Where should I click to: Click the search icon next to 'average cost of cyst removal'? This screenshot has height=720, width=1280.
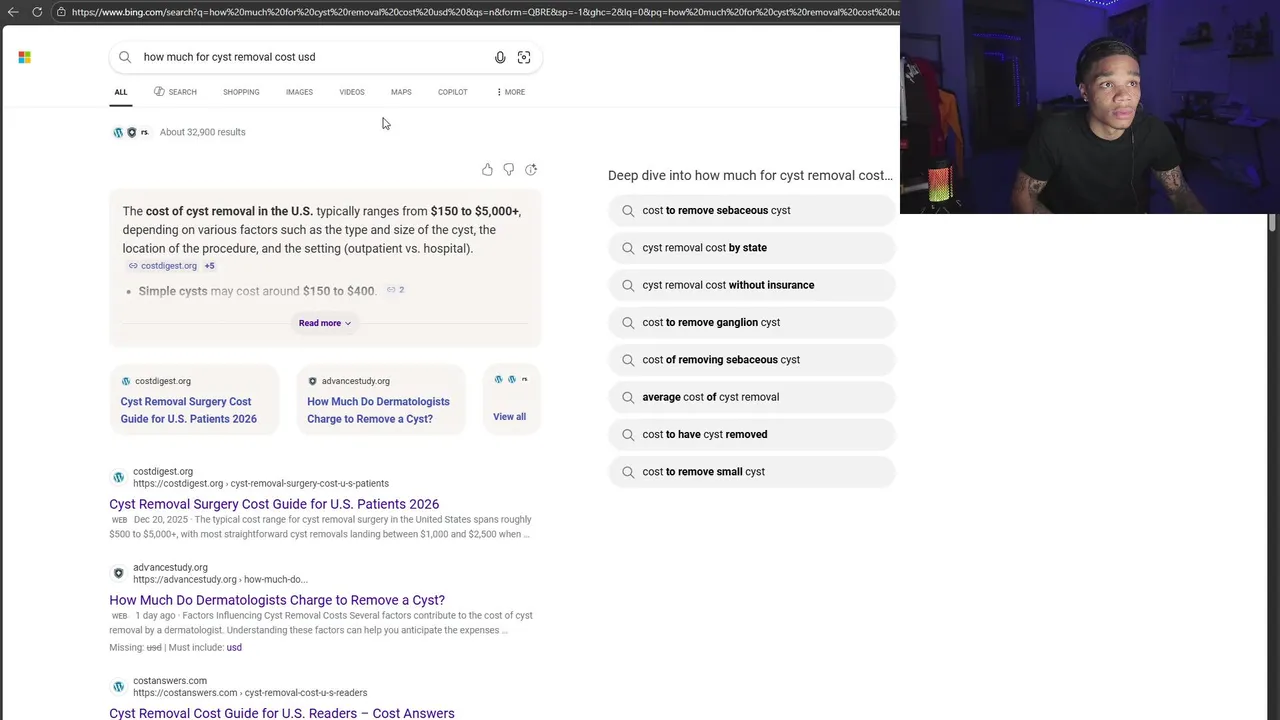(628, 397)
